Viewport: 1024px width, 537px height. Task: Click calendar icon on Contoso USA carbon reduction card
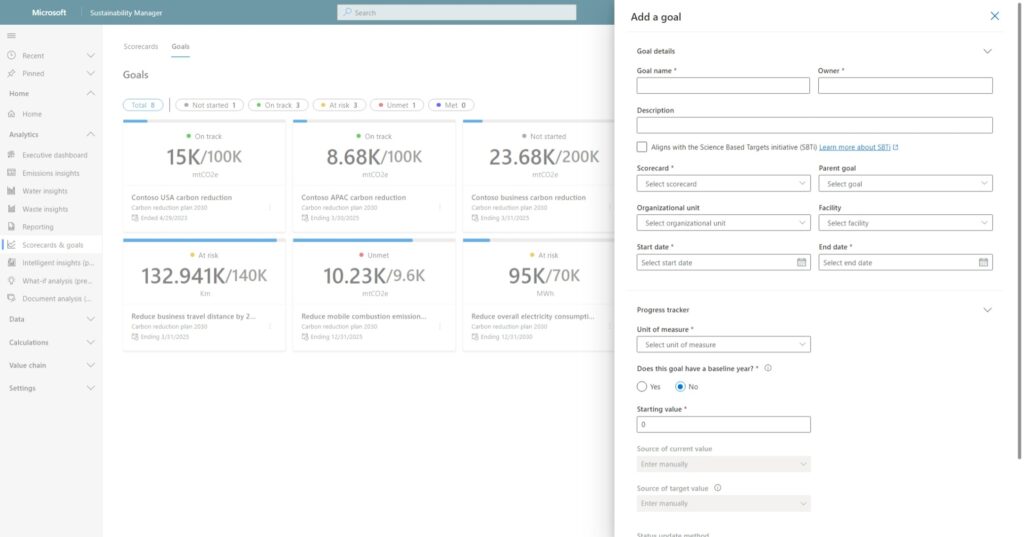pos(135,218)
